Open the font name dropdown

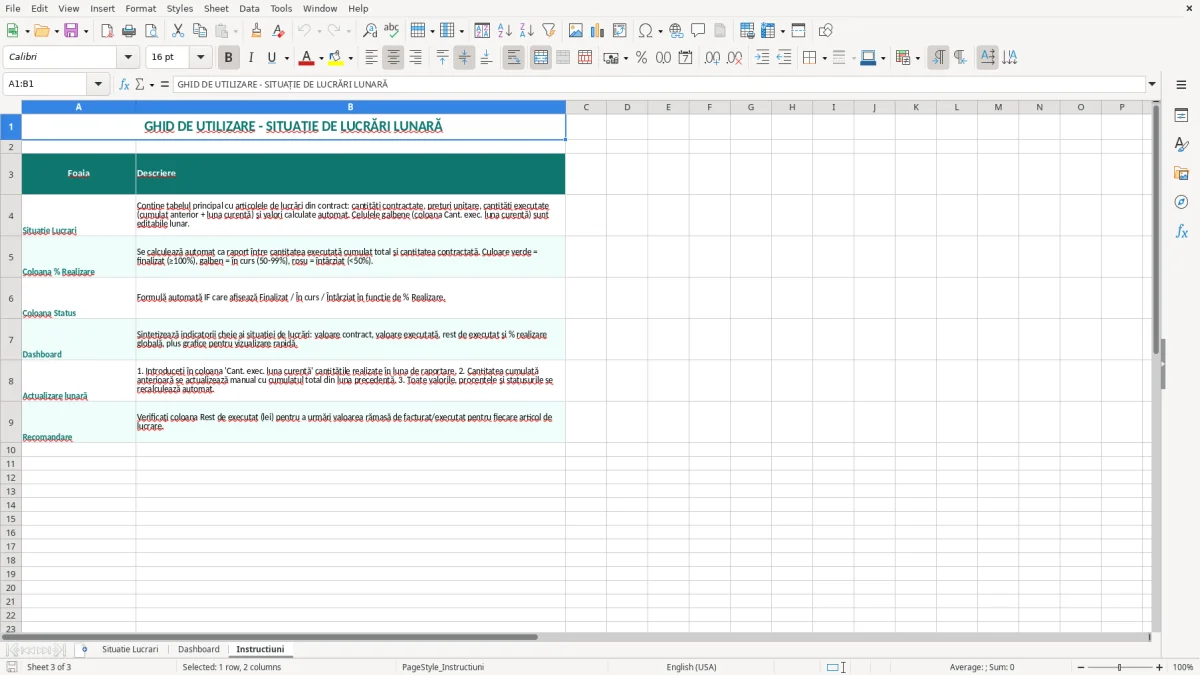[x=128, y=58]
